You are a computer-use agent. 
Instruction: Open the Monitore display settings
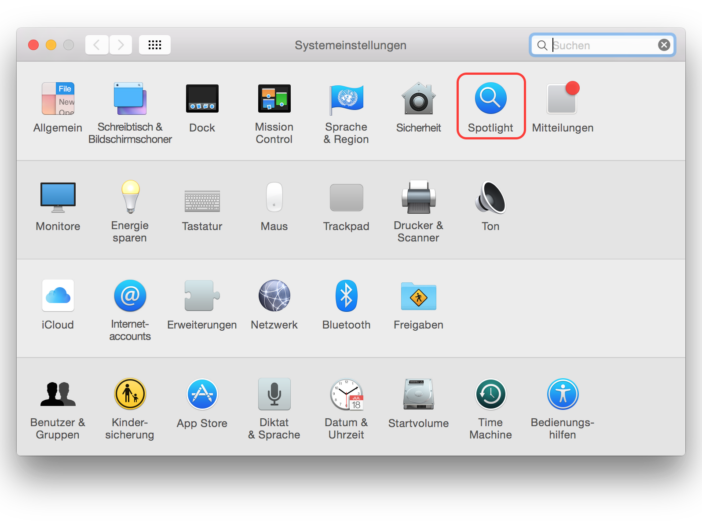(x=58, y=206)
